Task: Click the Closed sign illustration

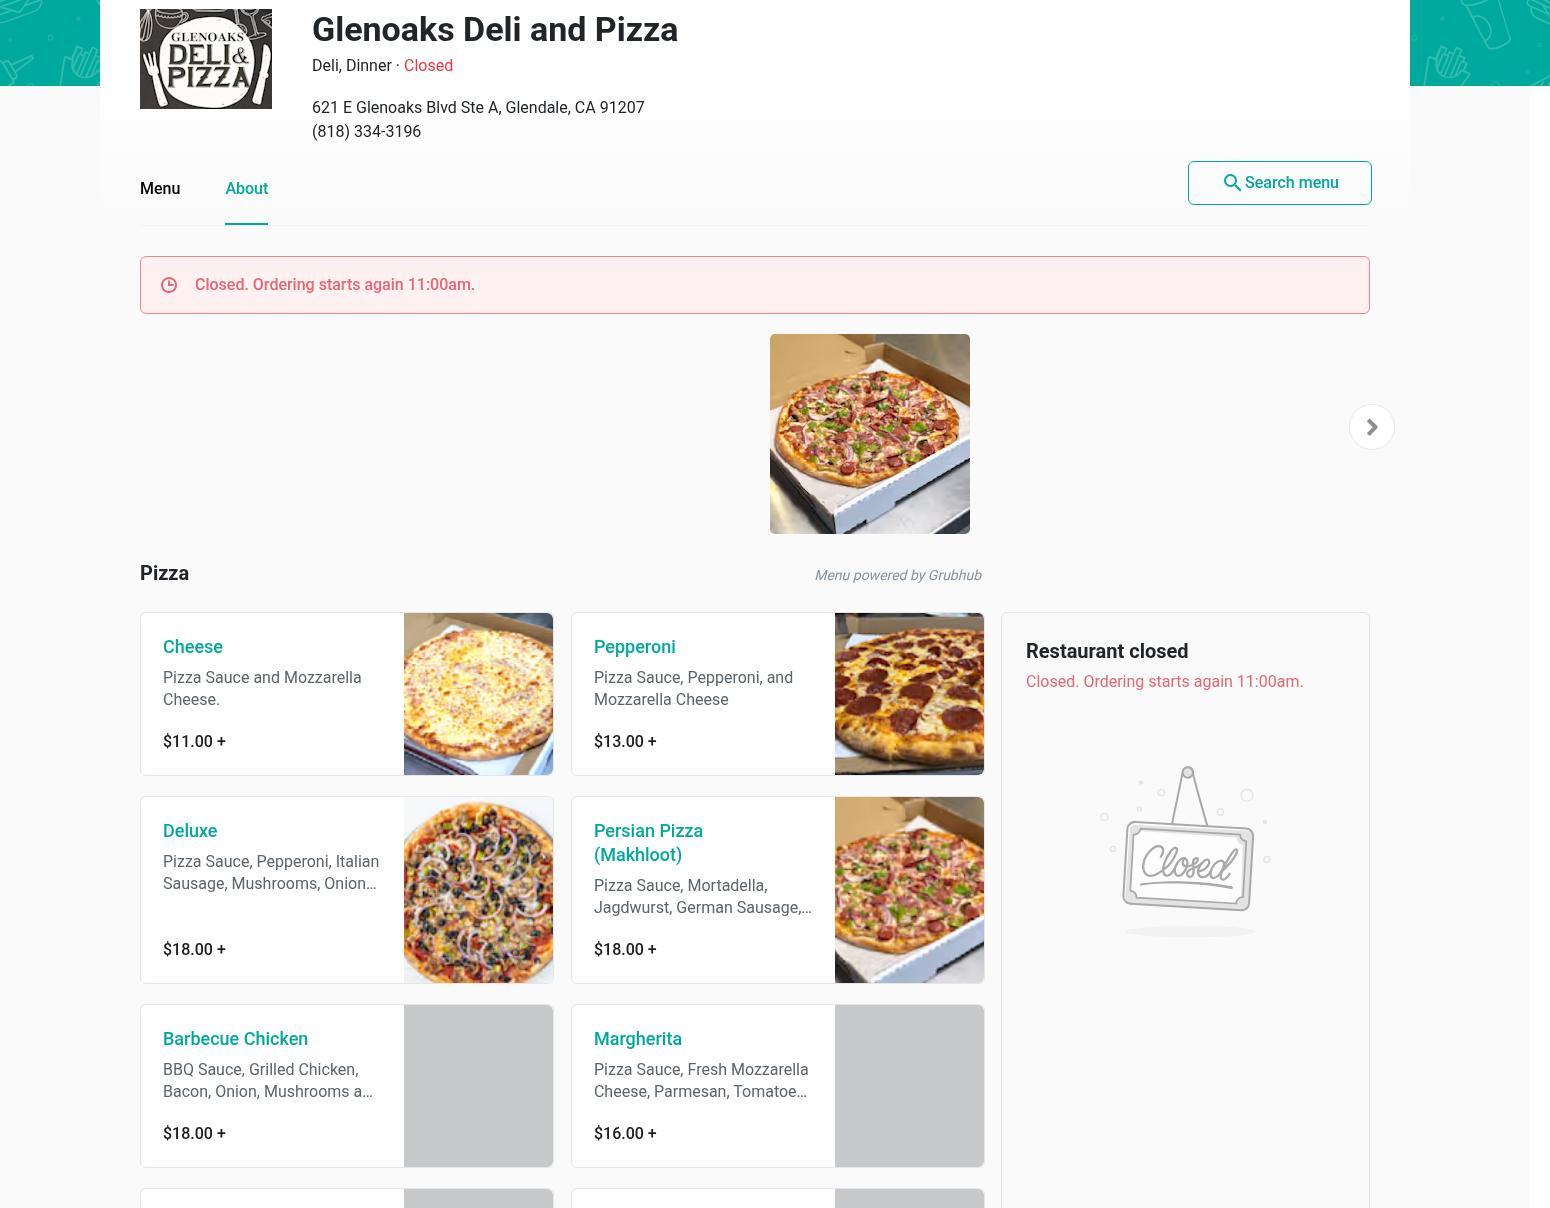Action: (1186, 852)
